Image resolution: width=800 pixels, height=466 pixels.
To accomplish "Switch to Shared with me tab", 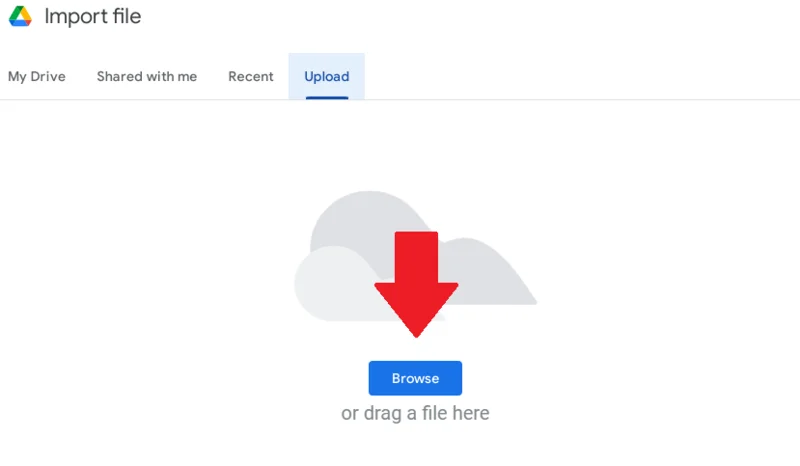I will pyautogui.click(x=147, y=77).
